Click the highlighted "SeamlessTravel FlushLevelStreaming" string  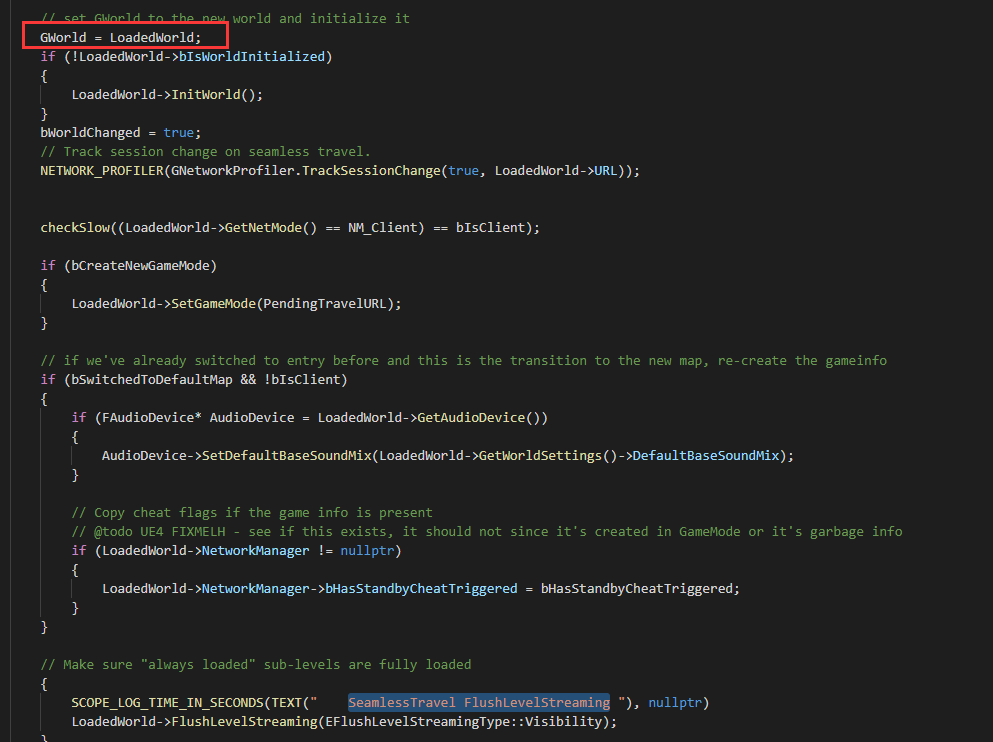tap(478, 702)
